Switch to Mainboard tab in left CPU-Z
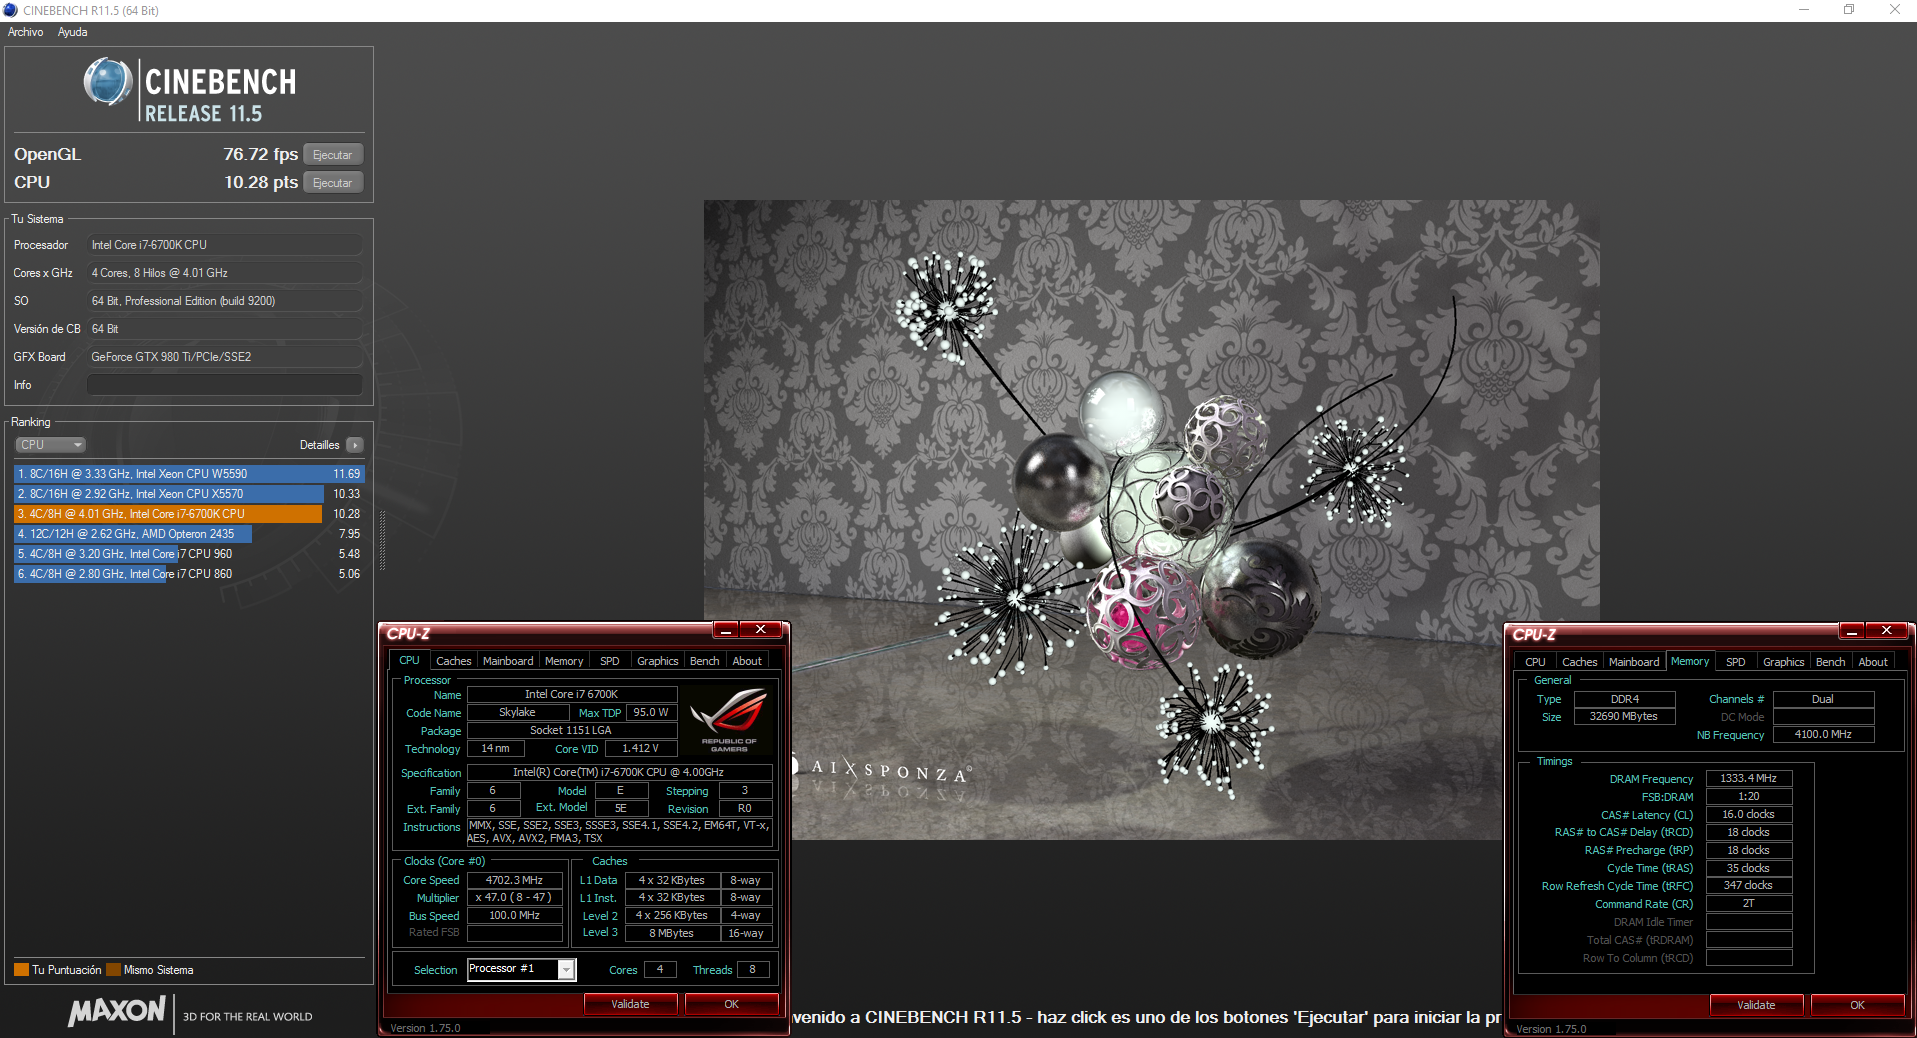Viewport: 1917px width, 1038px height. tap(508, 661)
